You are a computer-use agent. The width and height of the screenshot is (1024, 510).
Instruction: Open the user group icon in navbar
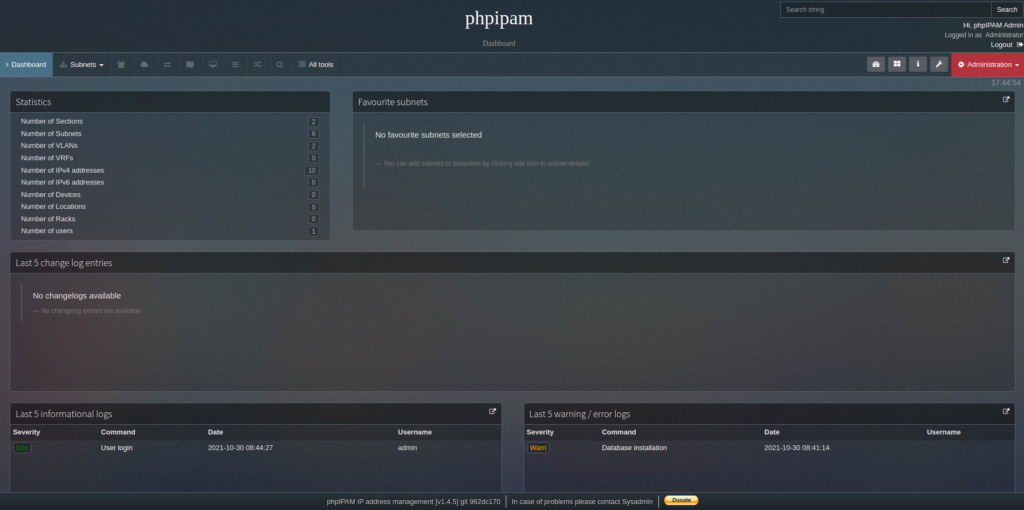[121, 65]
